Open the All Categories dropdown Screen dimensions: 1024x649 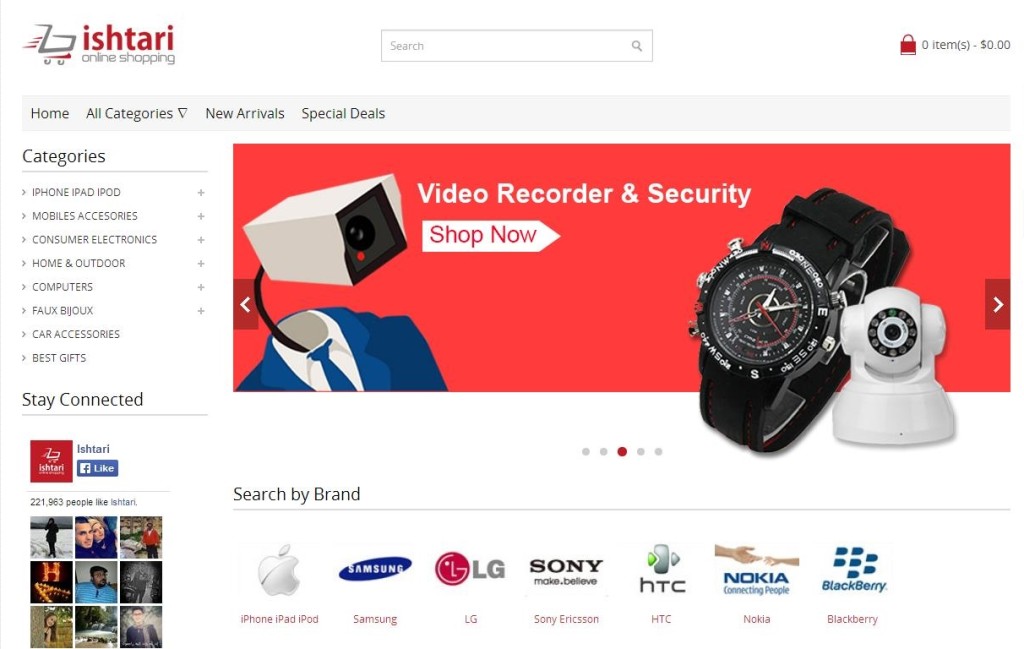click(x=137, y=114)
